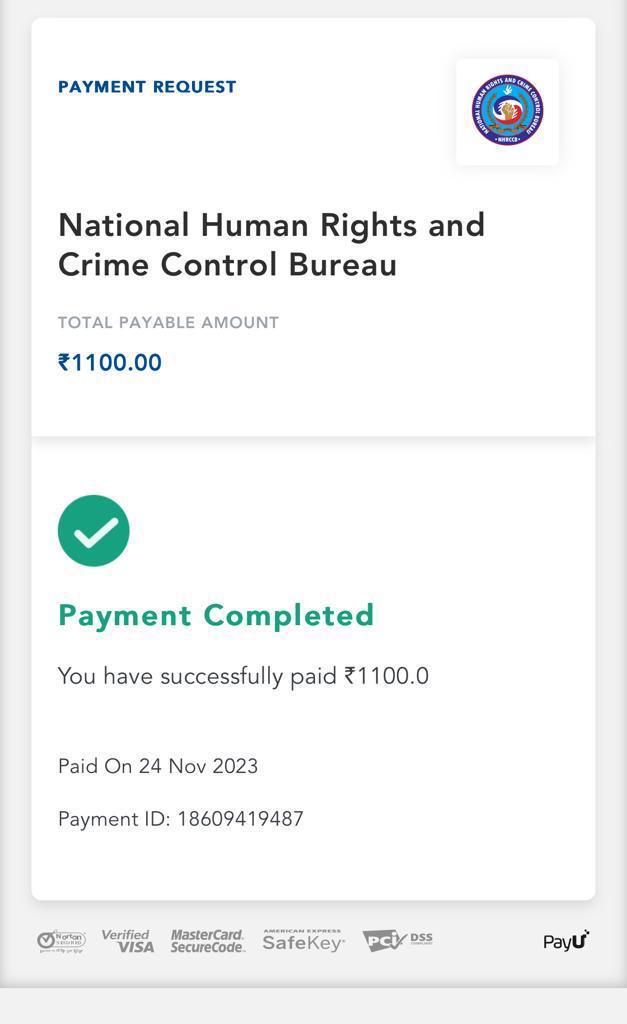The image size is (627, 1024).
Task: Click the 'You have successfully paid' text
Action: click(x=197, y=676)
